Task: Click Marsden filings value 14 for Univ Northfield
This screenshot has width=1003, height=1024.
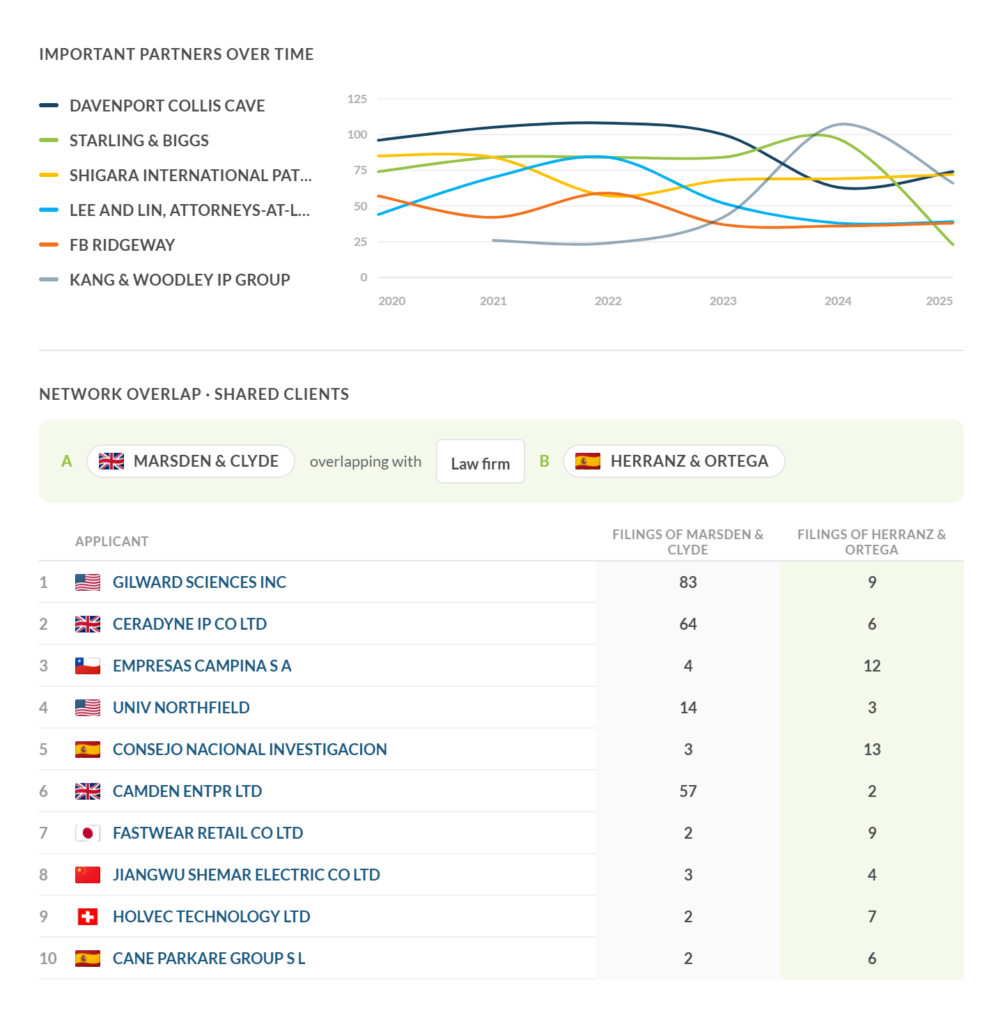Action: (688, 707)
